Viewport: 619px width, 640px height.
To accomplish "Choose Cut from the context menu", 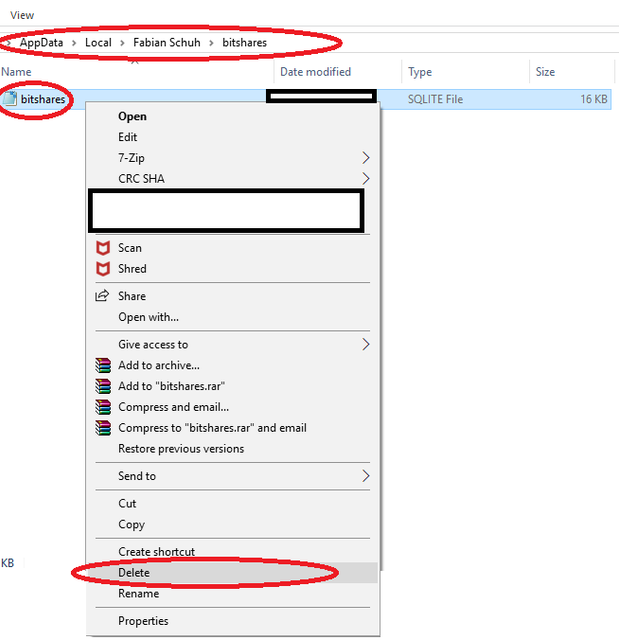I will [127, 503].
